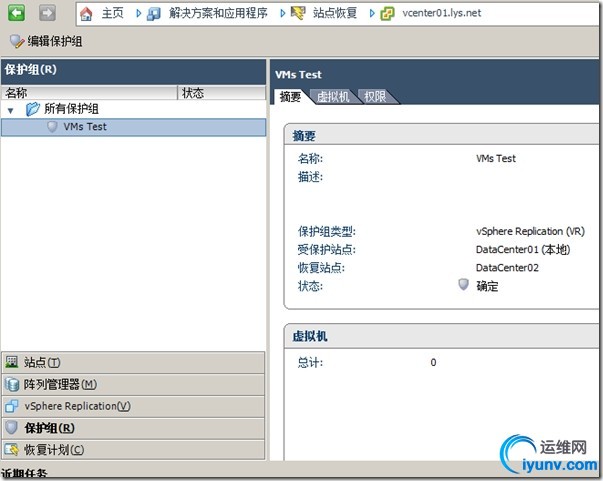The height and width of the screenshot is (481, 603).
Task: Select vcenter01.lys.net in address bar
Action: [441, 13]
